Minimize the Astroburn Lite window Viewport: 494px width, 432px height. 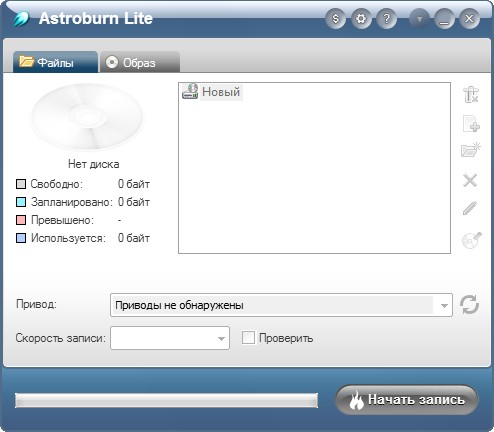[x=444, y=19]
